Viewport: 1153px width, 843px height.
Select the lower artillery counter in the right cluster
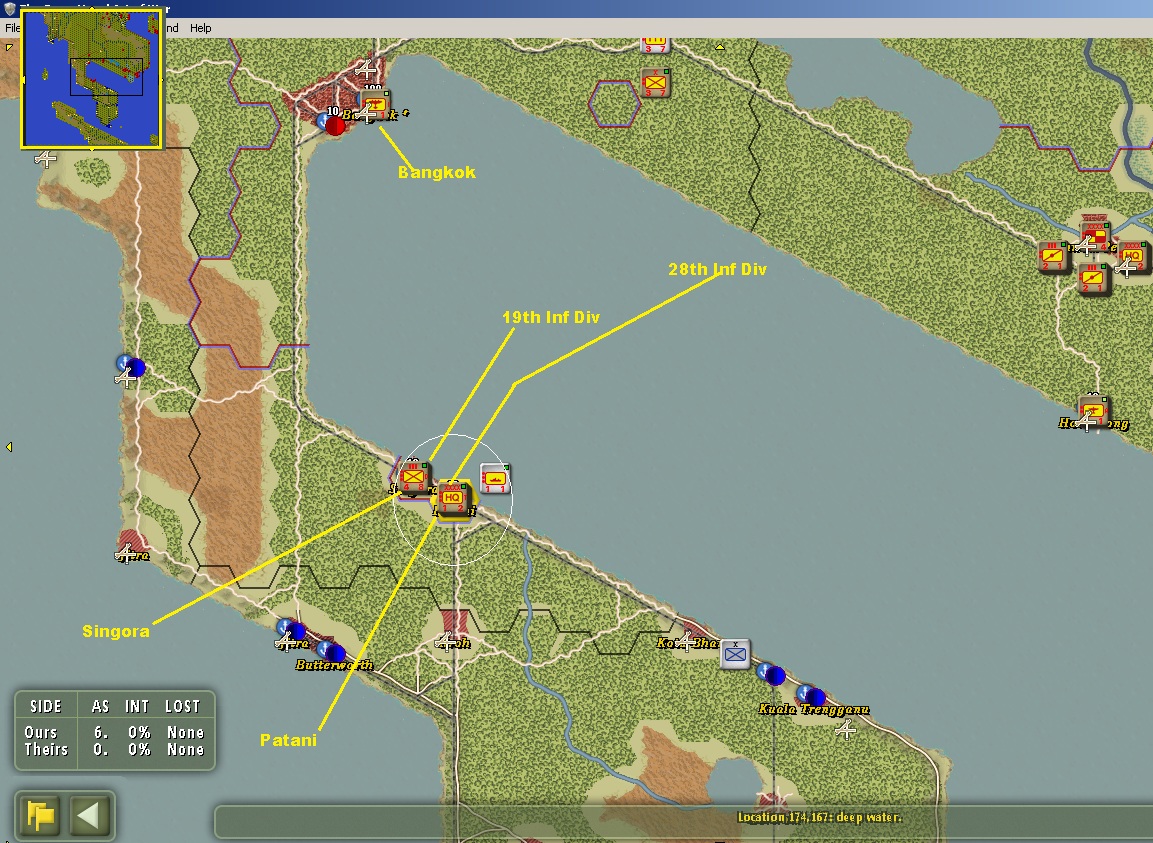tap(1093, 279)
